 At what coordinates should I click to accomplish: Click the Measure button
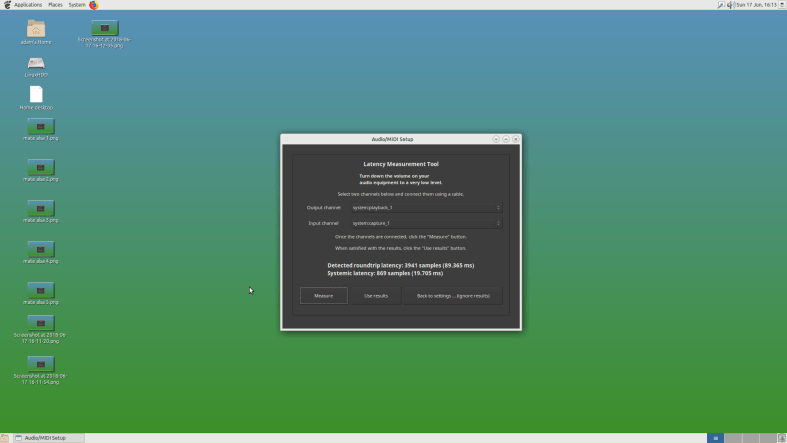pos(323,296)
